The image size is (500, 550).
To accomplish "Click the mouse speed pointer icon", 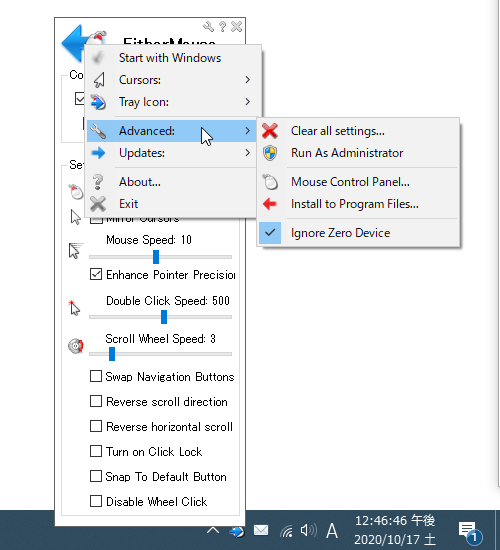I will point(75,250).
